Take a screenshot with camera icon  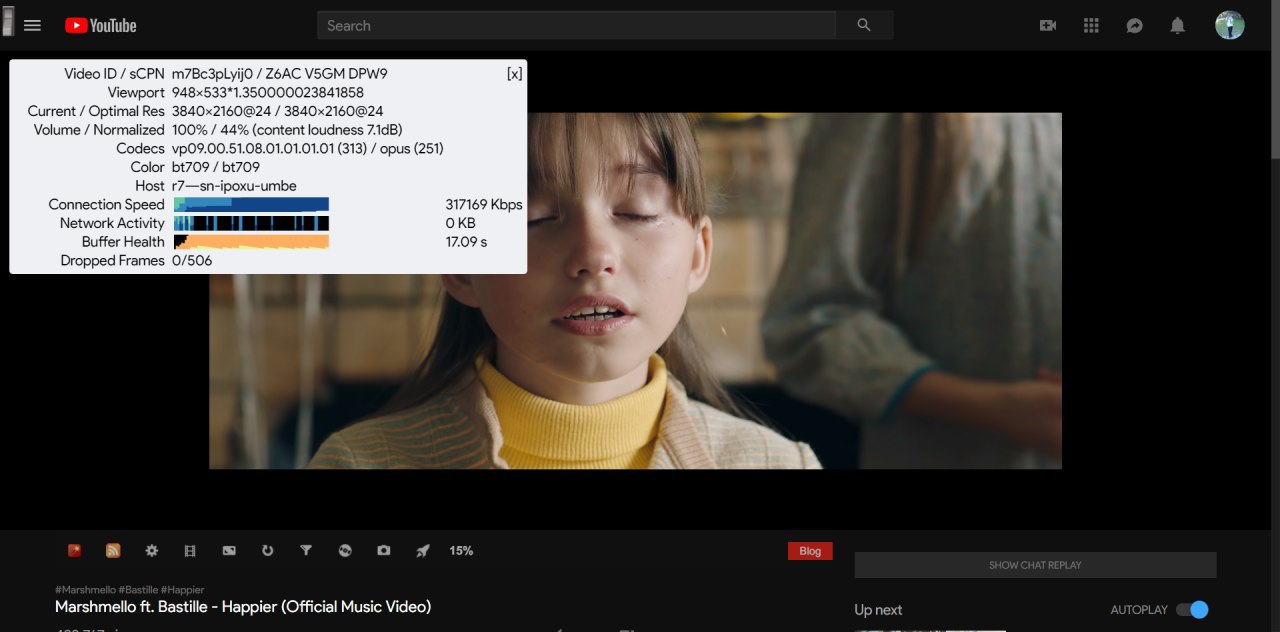[384, 551]
